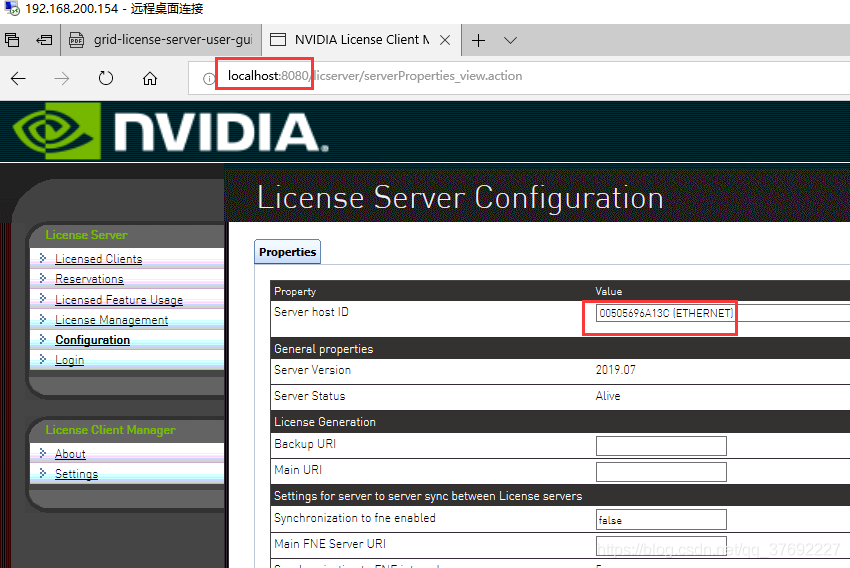Viewport: 850px width, 568px height.
Task: Go to the Home page icon
Action: coord(150,79)
